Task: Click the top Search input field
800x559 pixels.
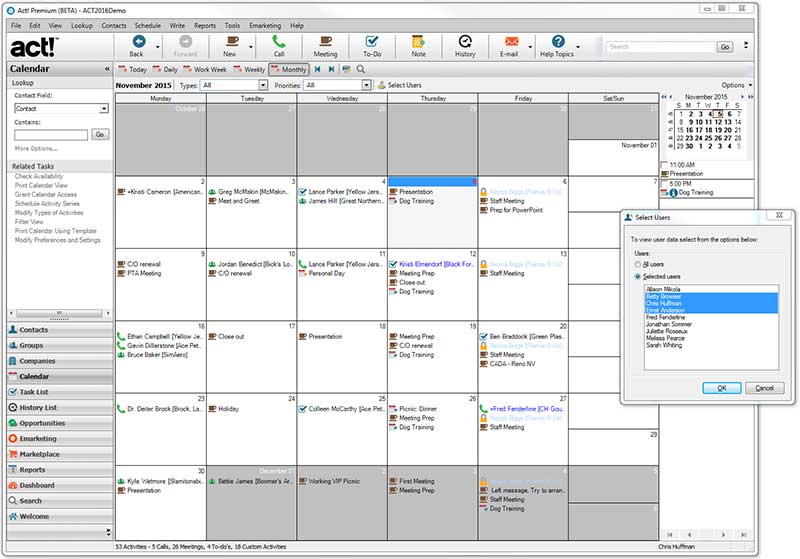Action: (x=661, y=47)
